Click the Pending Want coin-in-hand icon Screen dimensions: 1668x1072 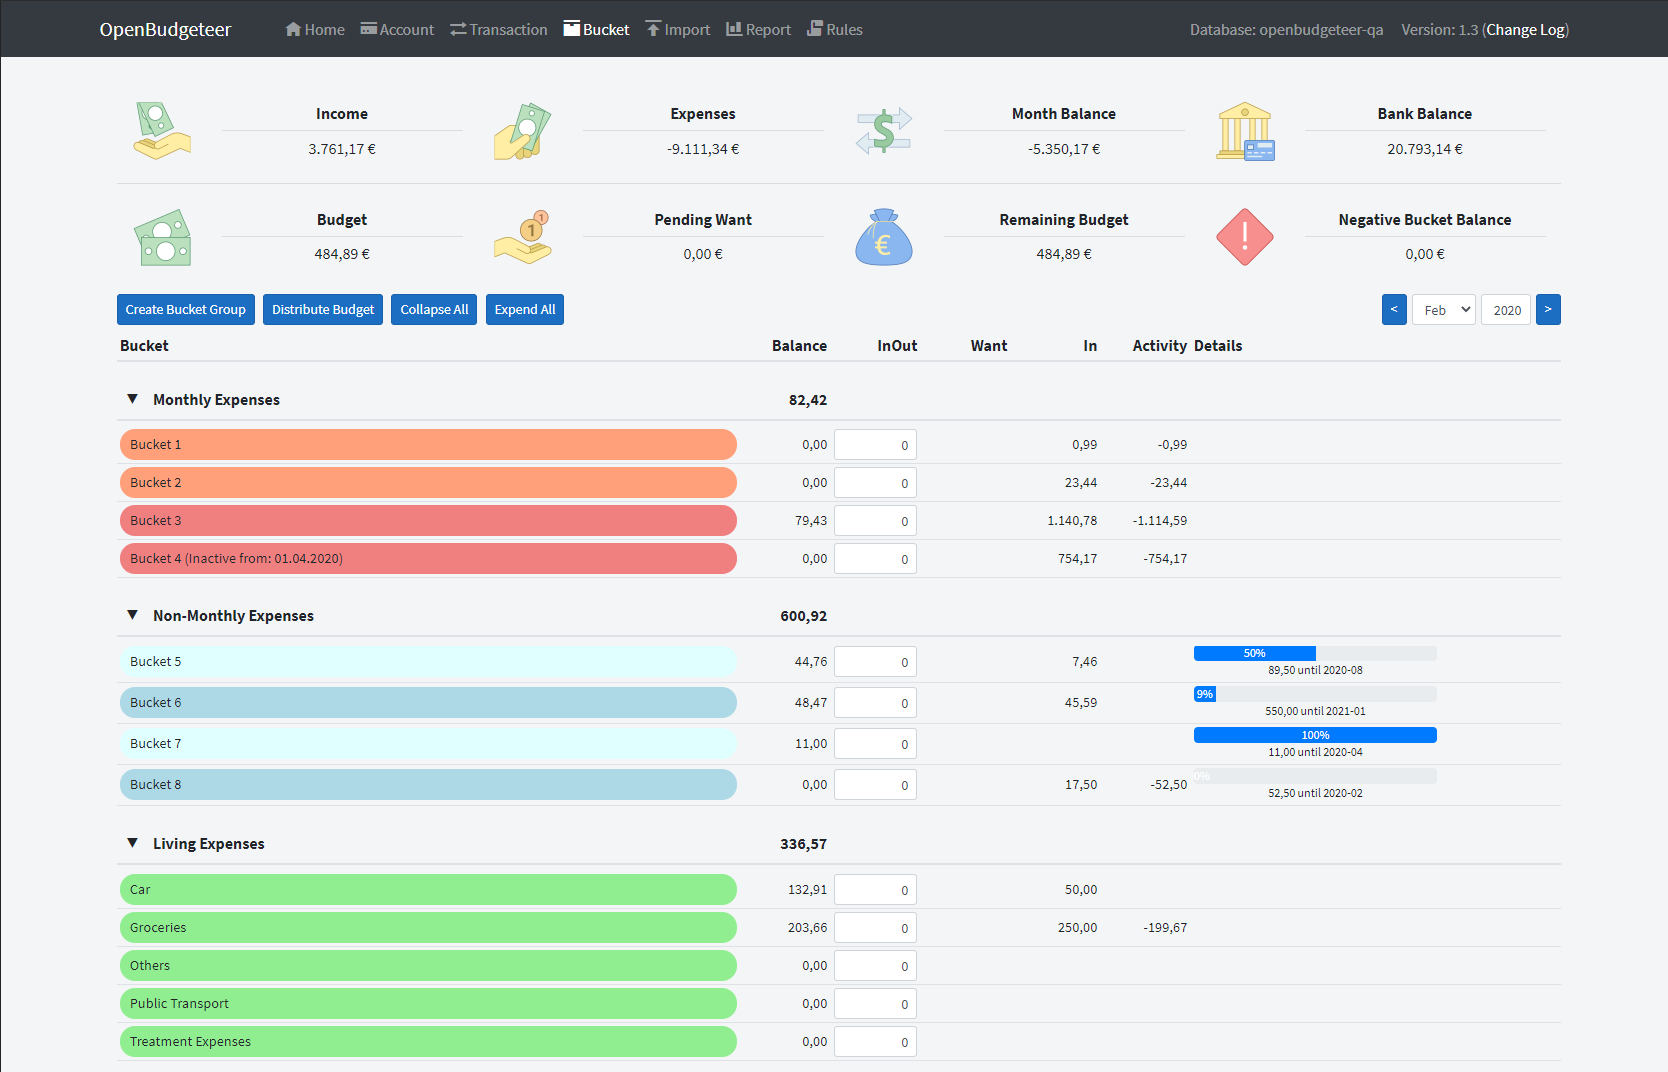point(522,237)
